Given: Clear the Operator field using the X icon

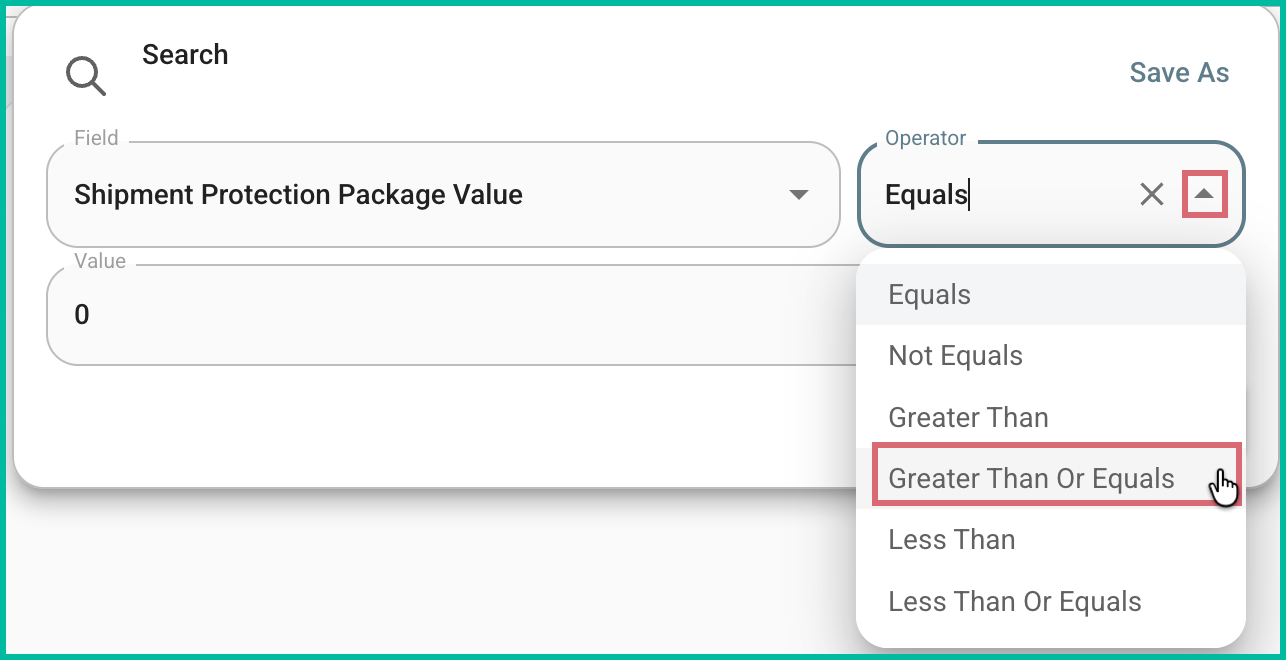Looking at the screenshot, I should [1150, 195].
